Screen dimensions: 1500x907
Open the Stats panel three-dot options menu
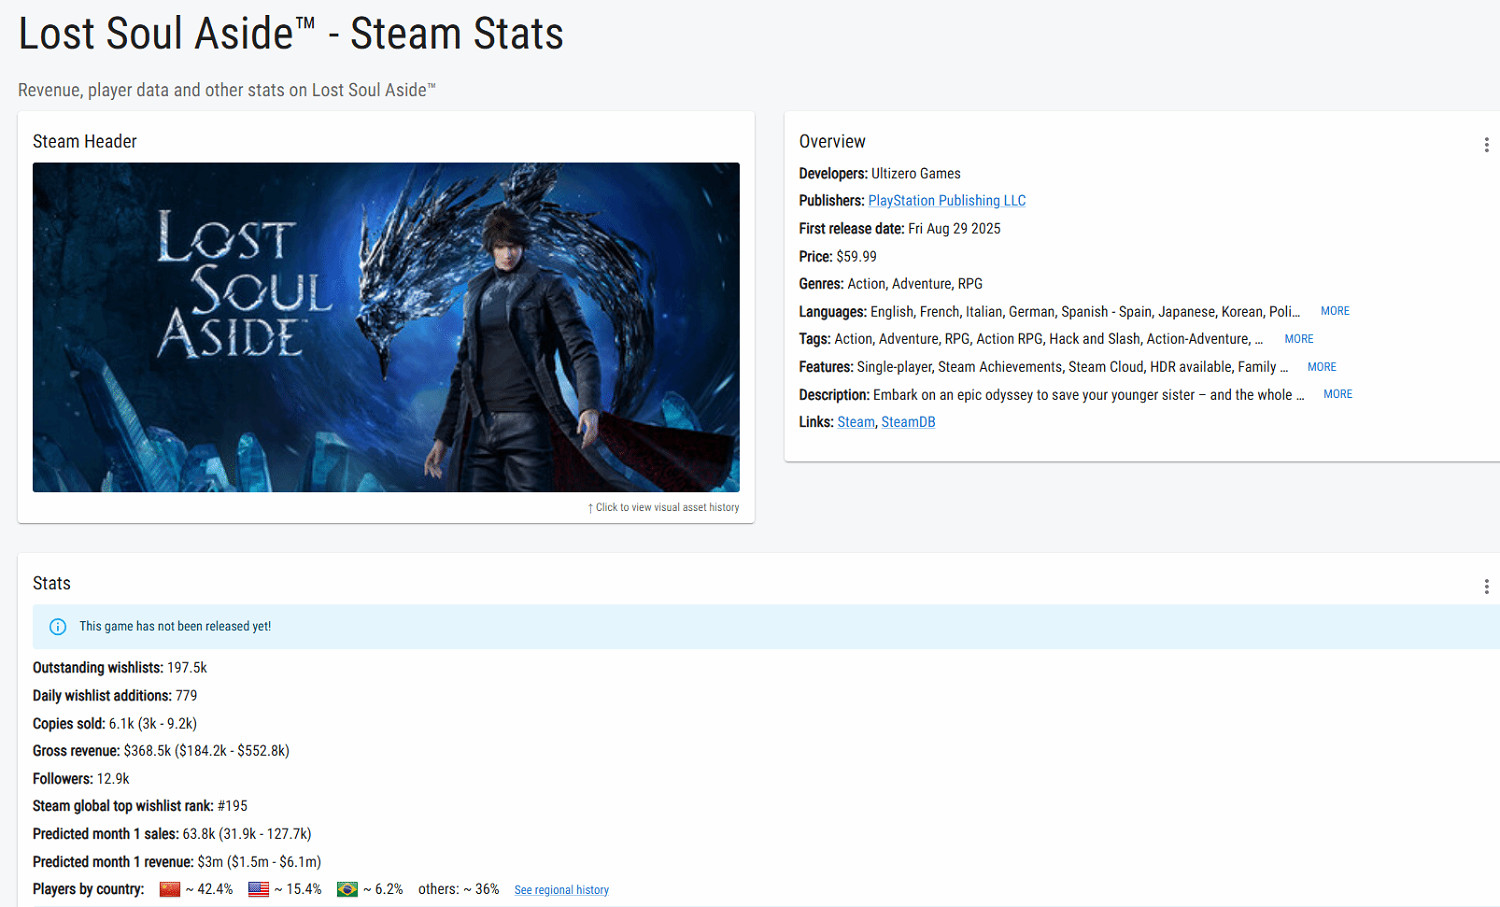pos(1486,586)
